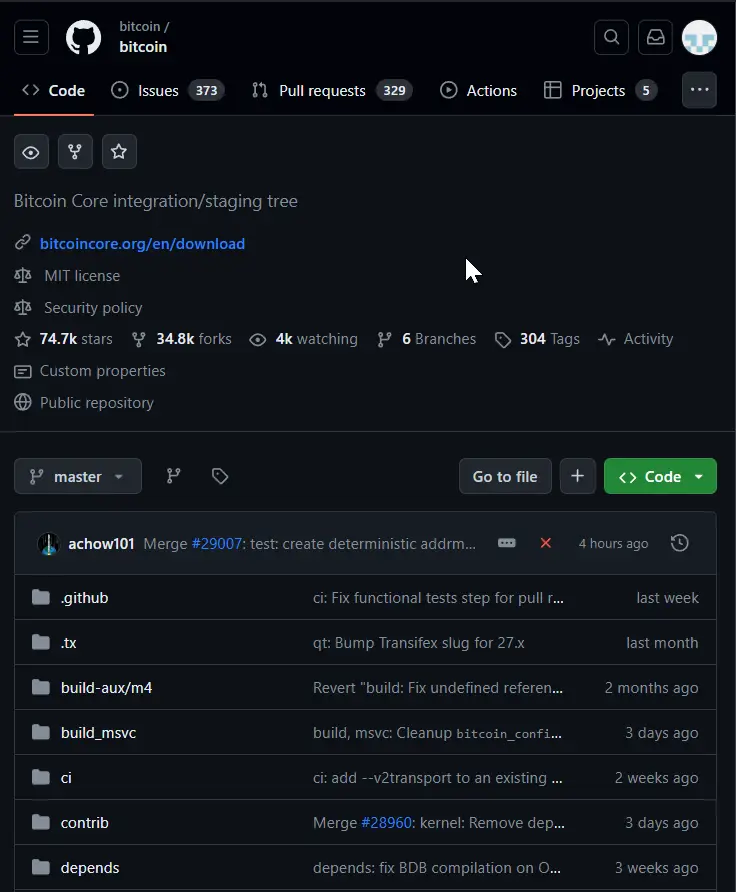Expand the green Code dropdown
This screenshot has height=892, width=736.
click(x=660, y=476)
